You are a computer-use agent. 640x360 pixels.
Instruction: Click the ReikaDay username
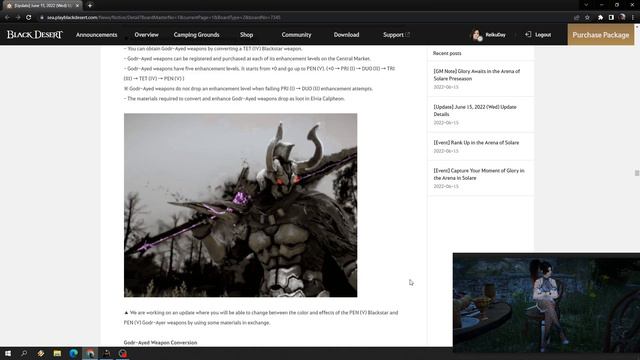click(495, 35)
